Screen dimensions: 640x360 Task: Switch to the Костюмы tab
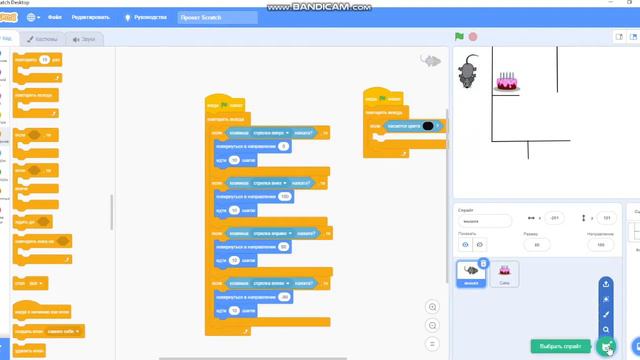click(x=42, y=39)
